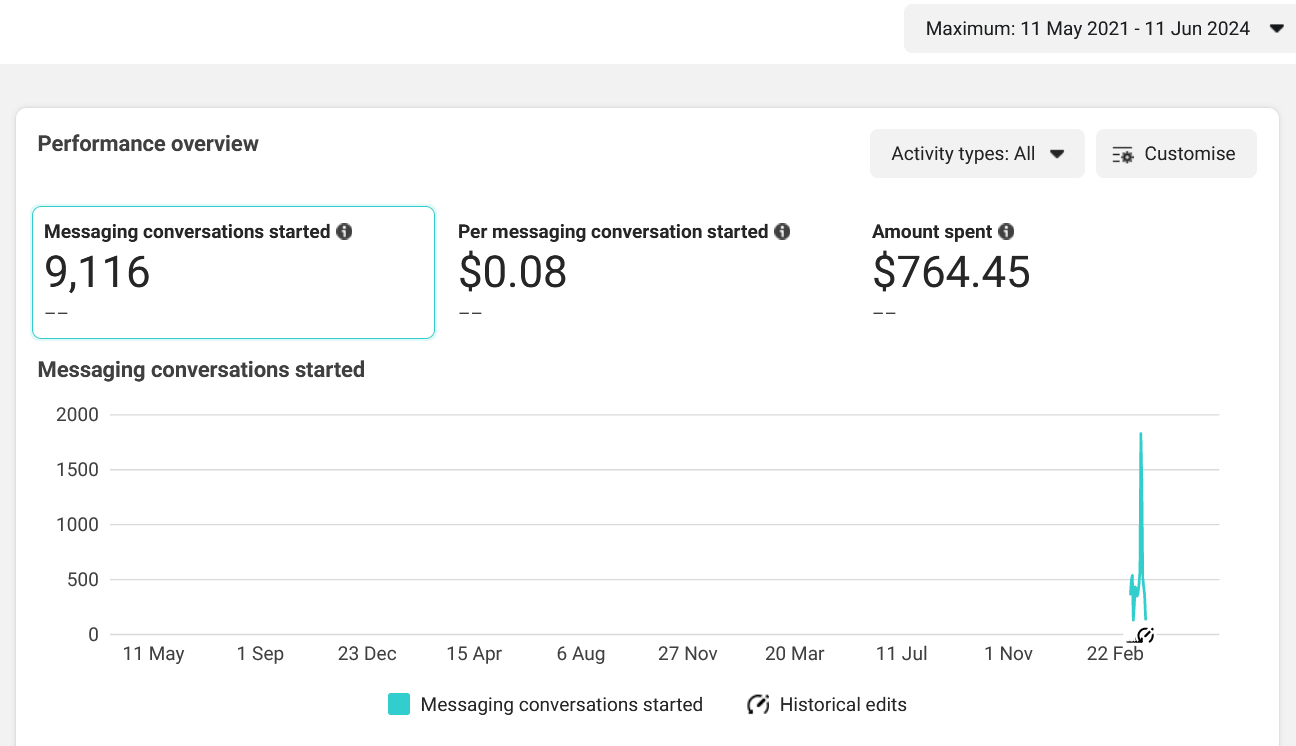Click the 9,116 conversations value
1296x746 pixels.
pos(98,272)
